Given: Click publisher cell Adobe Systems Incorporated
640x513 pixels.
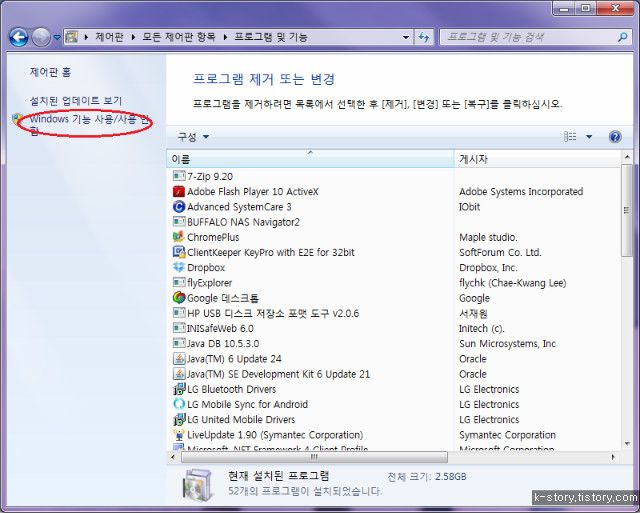Looking at the screenshot, I should coord(521,191).
